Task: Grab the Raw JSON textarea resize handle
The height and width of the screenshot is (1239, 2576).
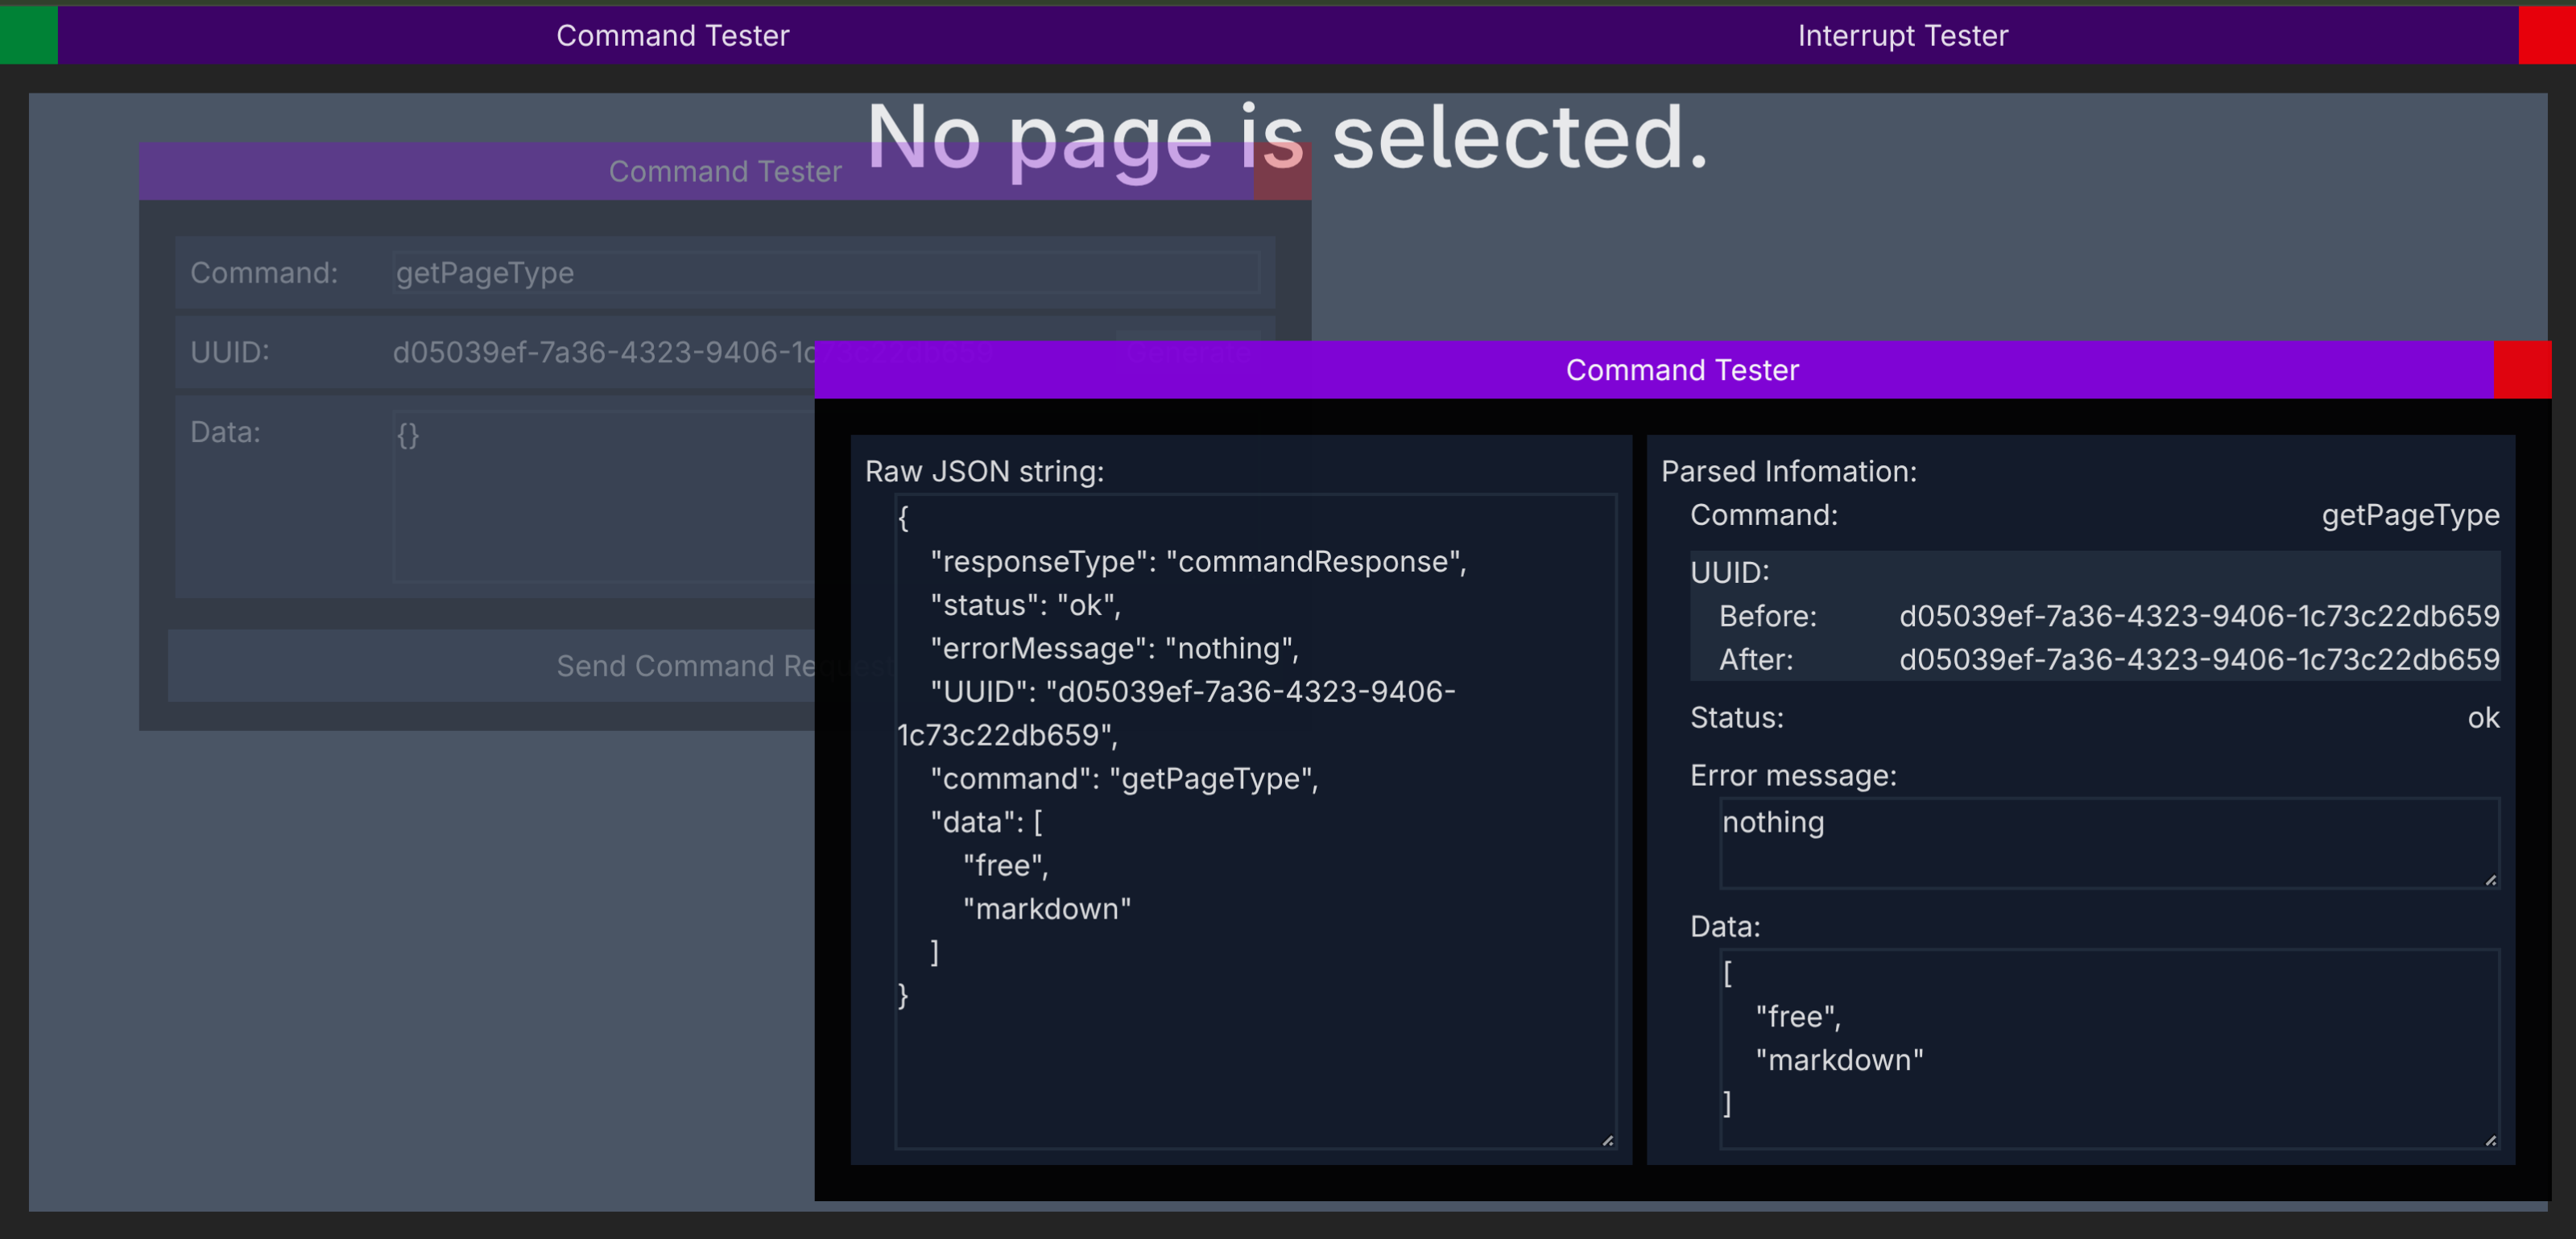Action: click(x=1607, y=1140)
